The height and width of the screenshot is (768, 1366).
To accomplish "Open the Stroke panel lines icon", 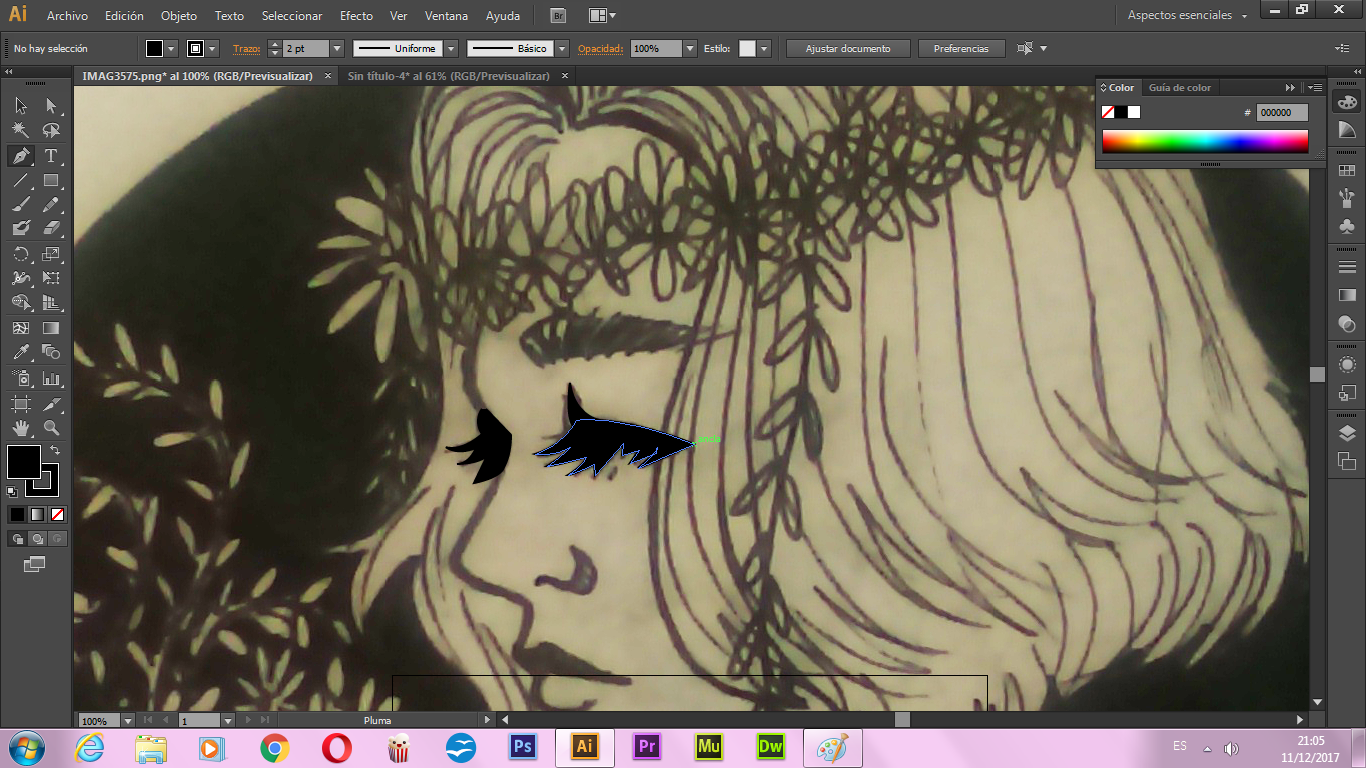I will tap(1346, 267).
